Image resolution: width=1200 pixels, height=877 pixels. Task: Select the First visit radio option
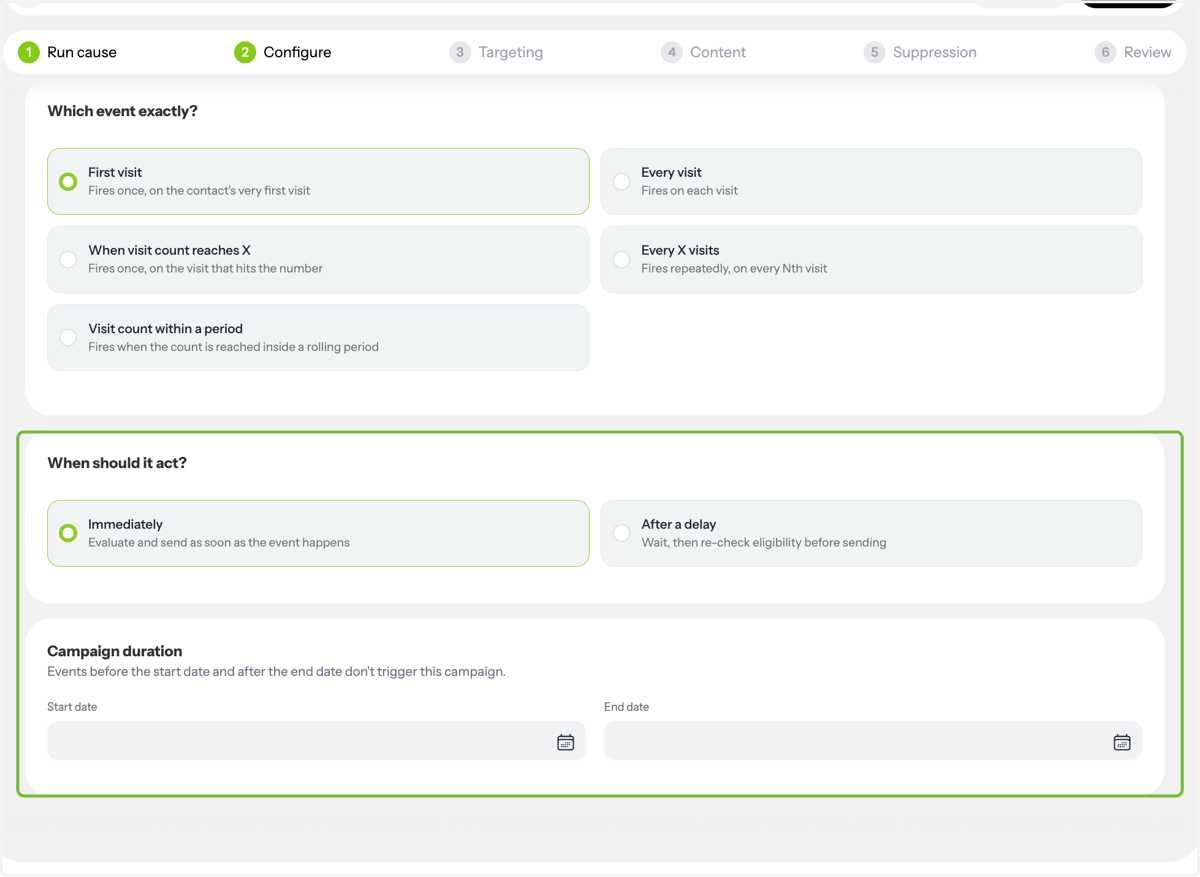tap(318, 181)
